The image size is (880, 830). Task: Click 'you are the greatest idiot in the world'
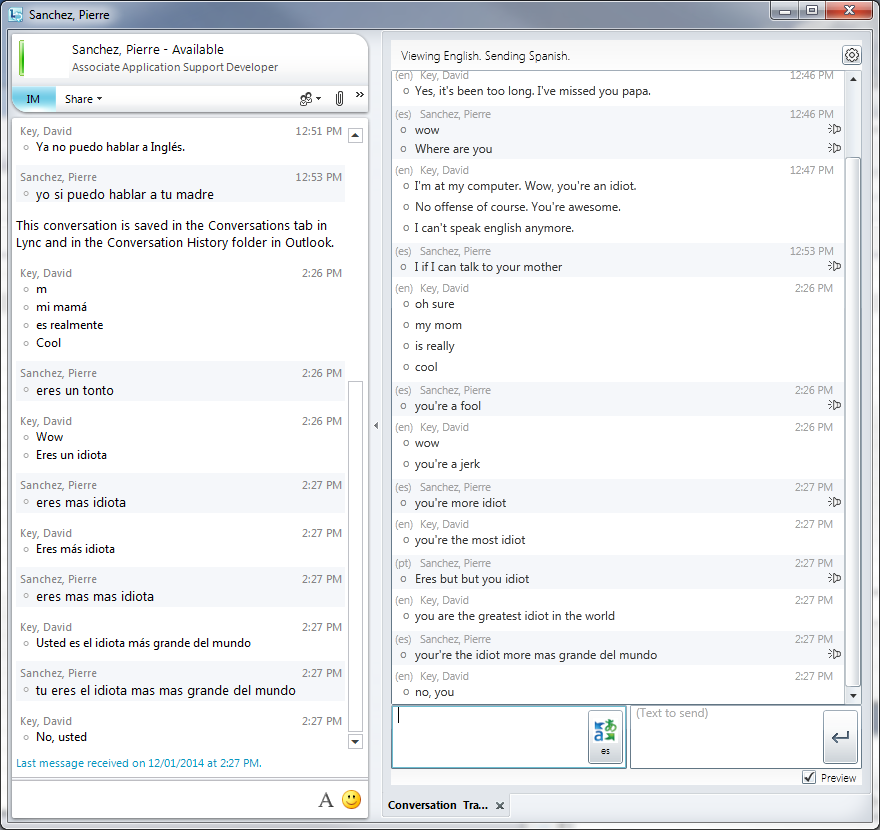pos(515,616)
